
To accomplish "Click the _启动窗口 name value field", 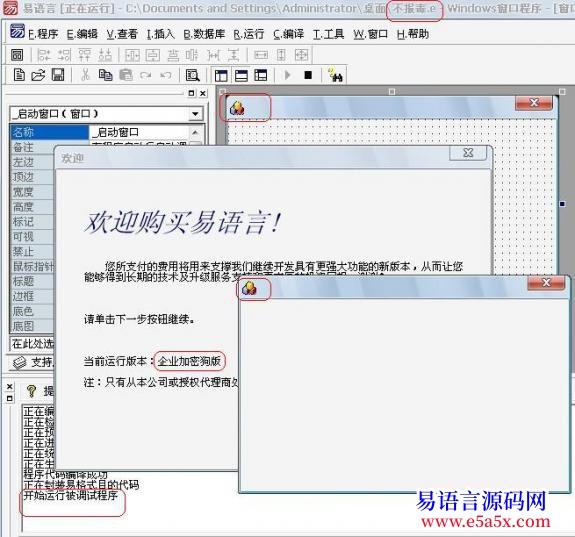I will (139, 132).
